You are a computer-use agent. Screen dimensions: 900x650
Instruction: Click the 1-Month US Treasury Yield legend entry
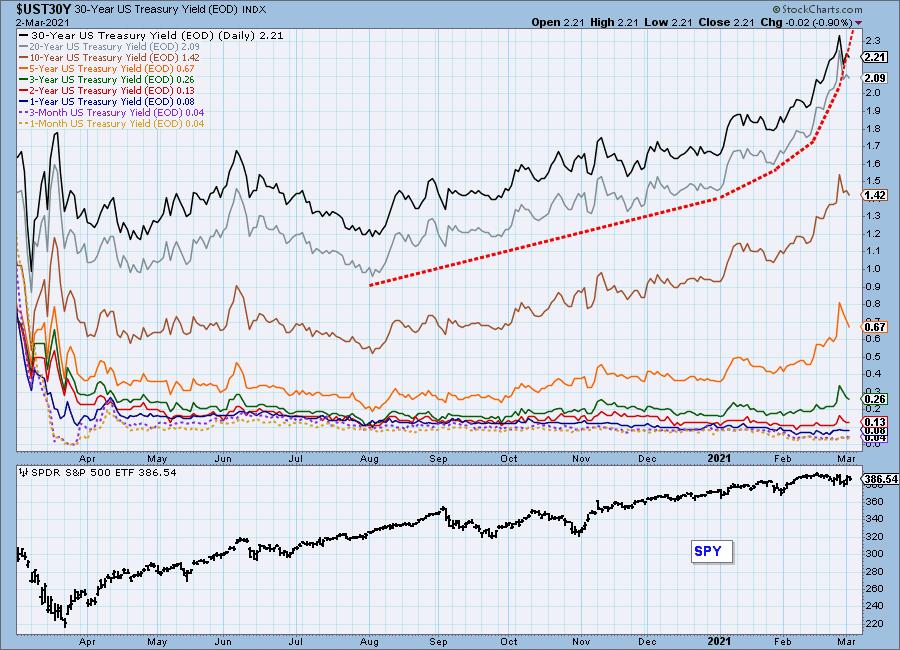click(x=112, y=123)
